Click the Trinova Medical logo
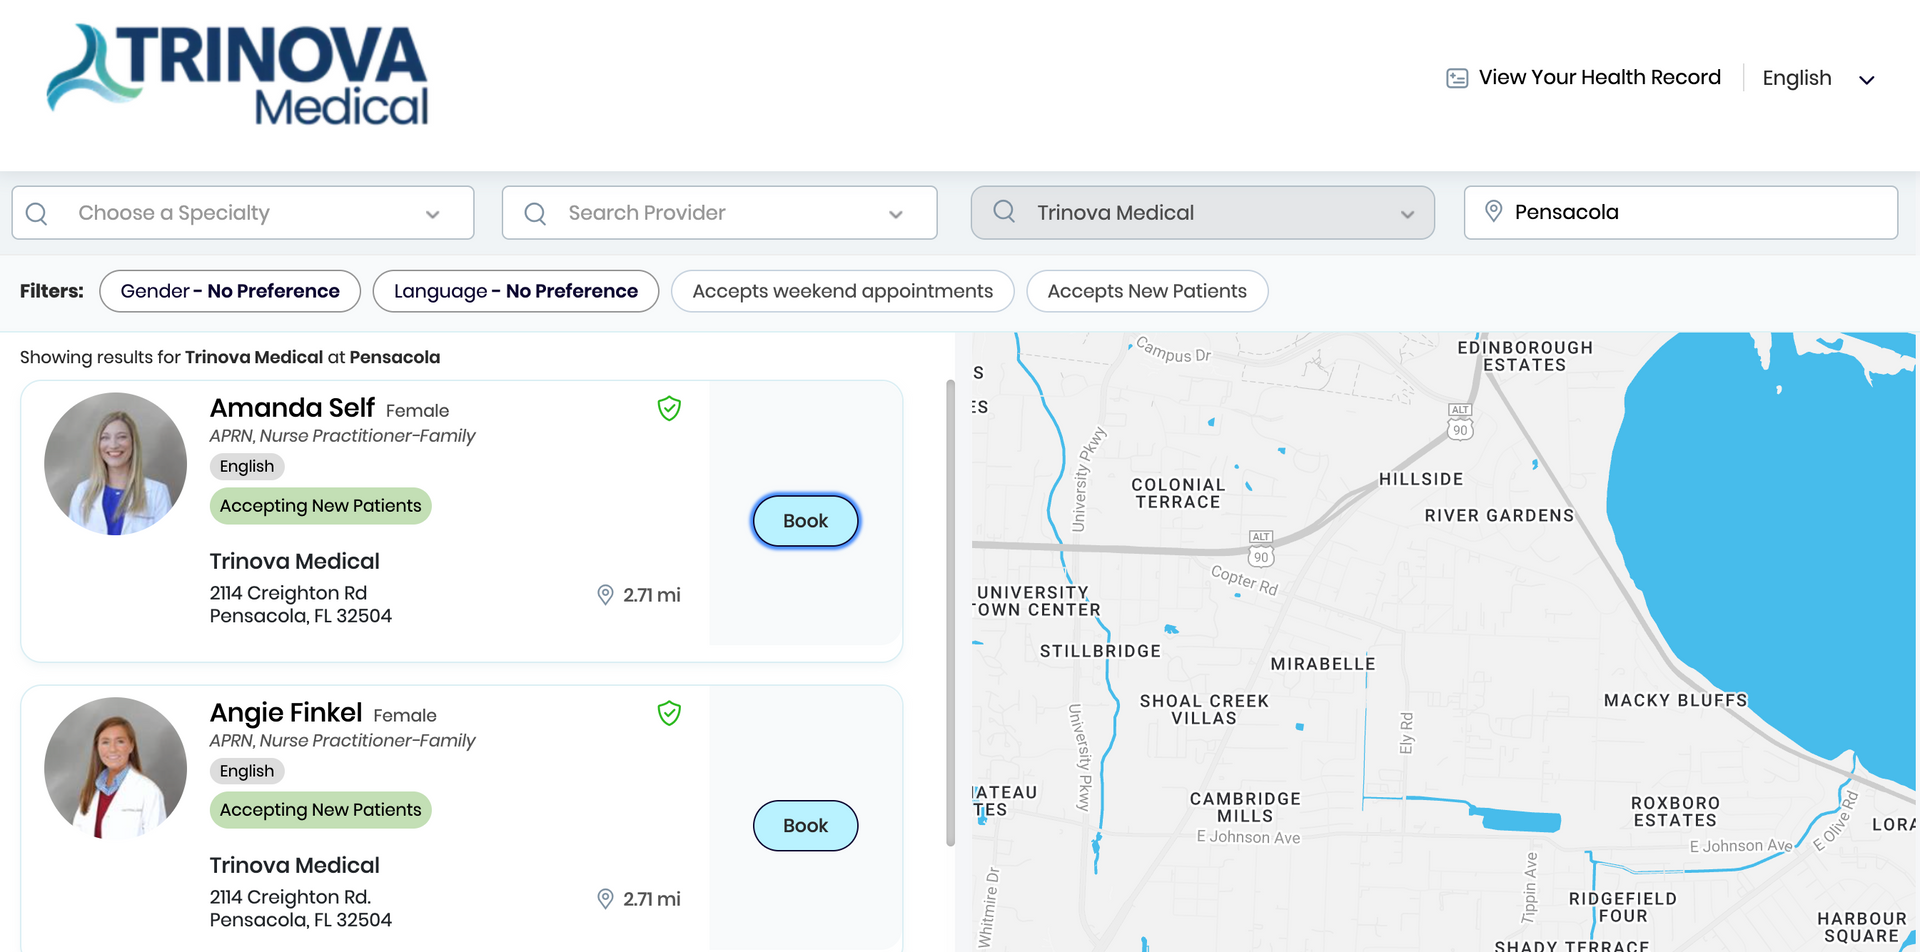This screenshot has width=1920, height=952. [238, 76]
